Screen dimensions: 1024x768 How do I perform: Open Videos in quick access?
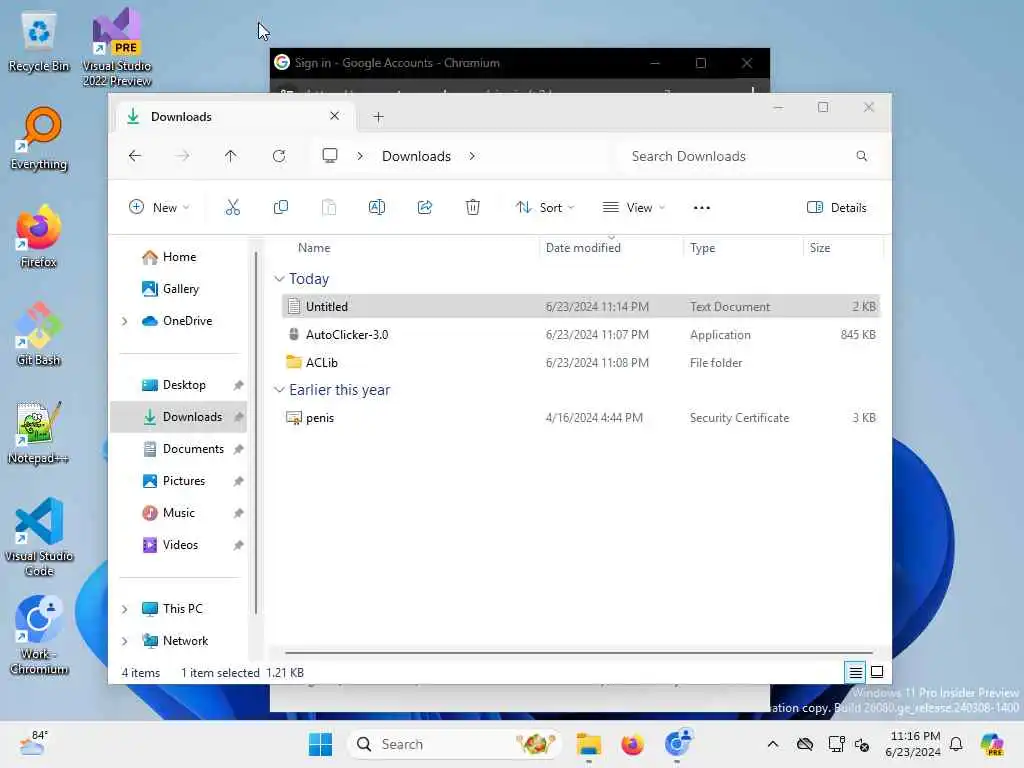click(178, 545)
